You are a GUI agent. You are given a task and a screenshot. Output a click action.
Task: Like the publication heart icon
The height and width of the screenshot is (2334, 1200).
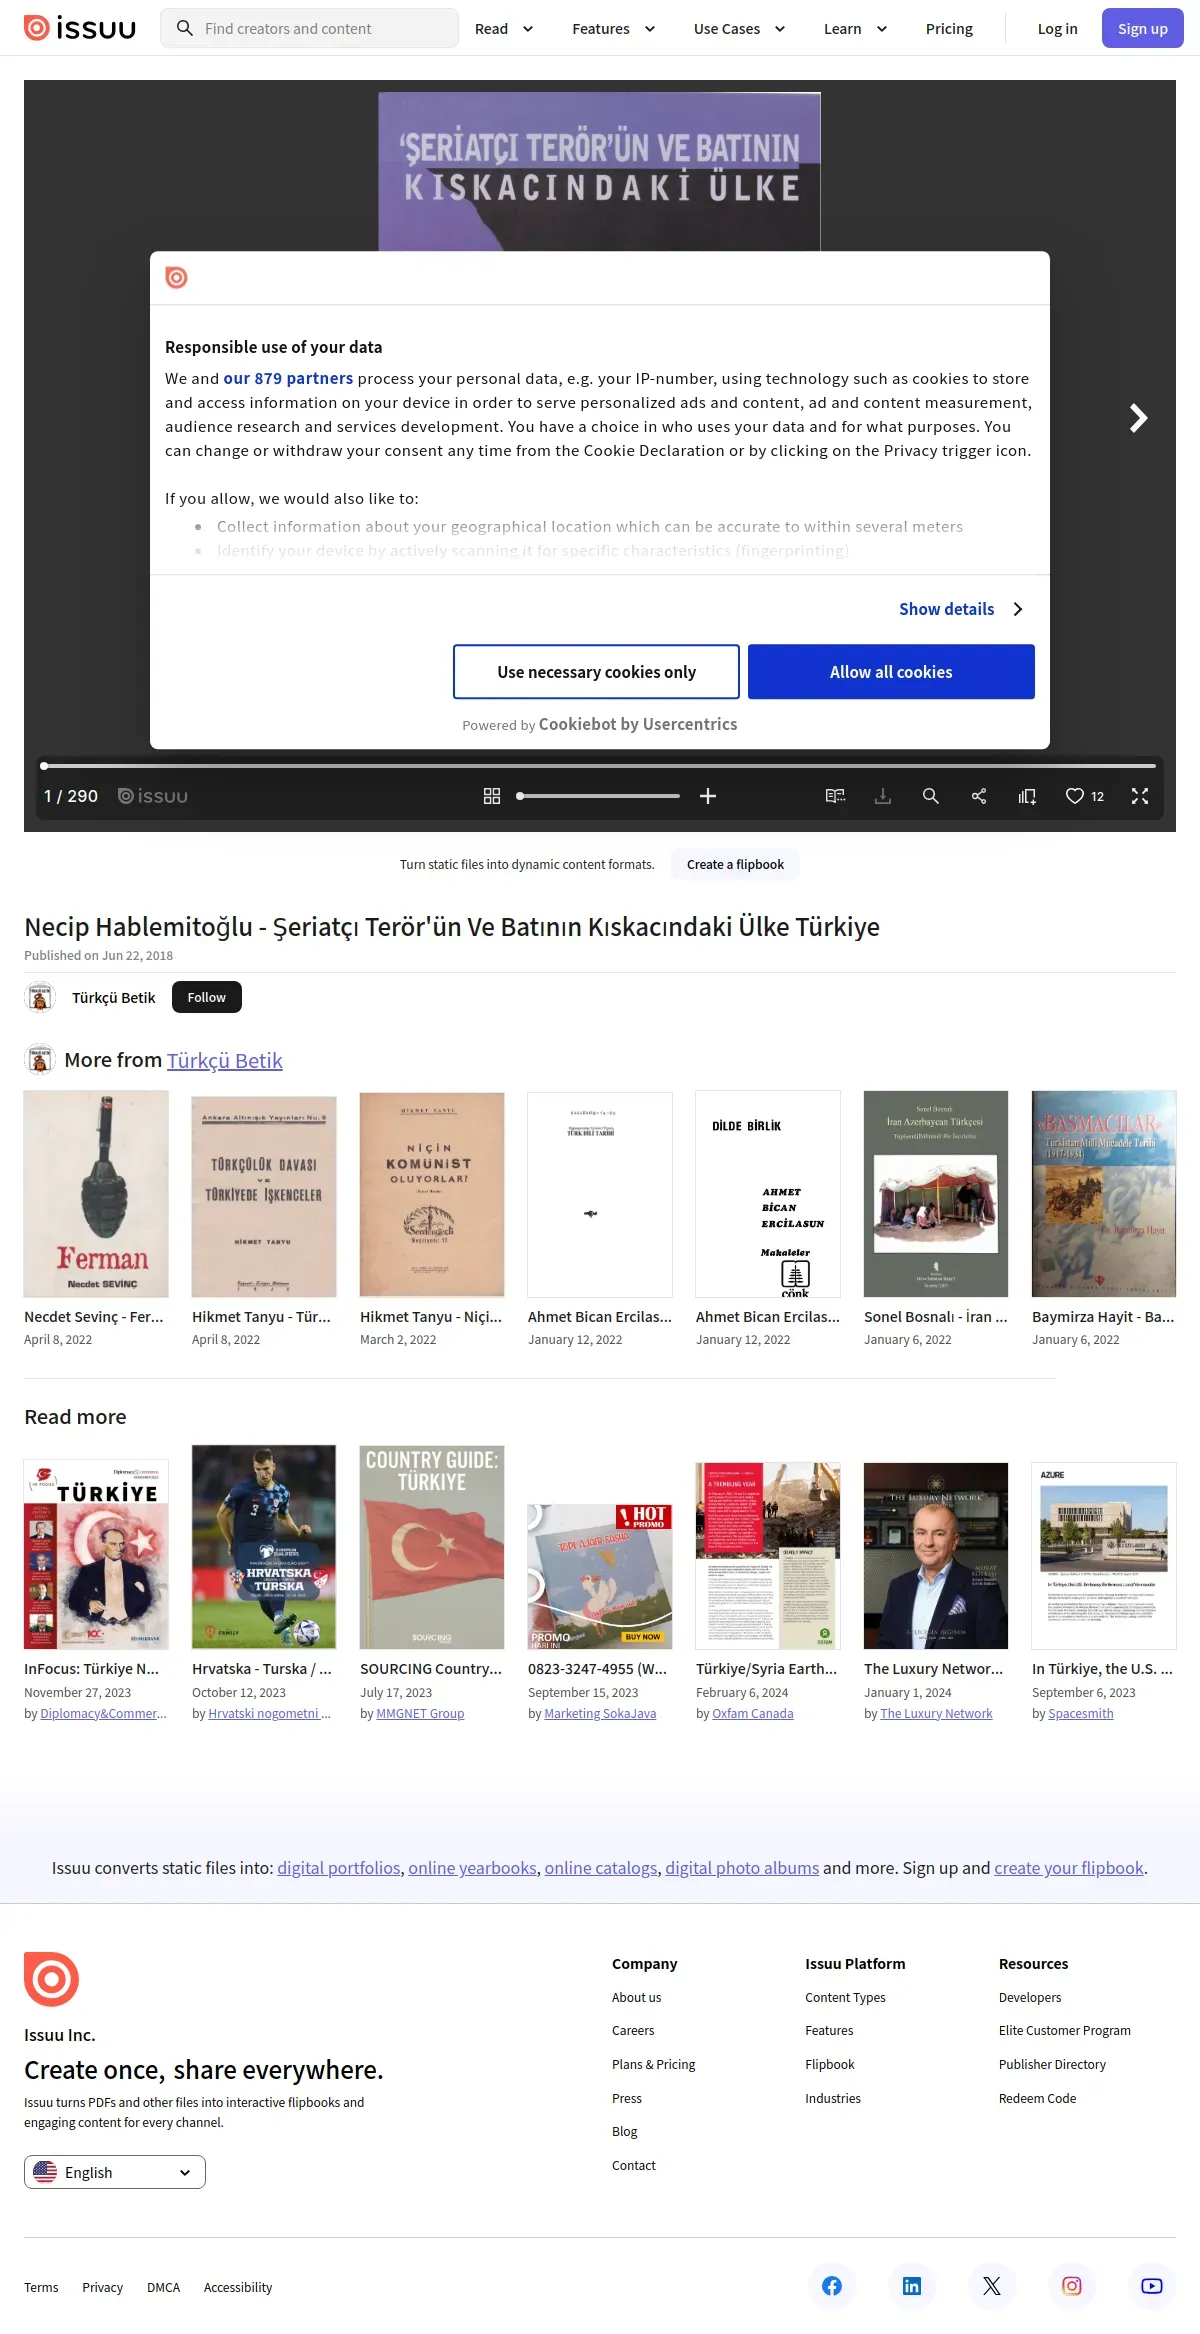click(x=1075, y=796)
